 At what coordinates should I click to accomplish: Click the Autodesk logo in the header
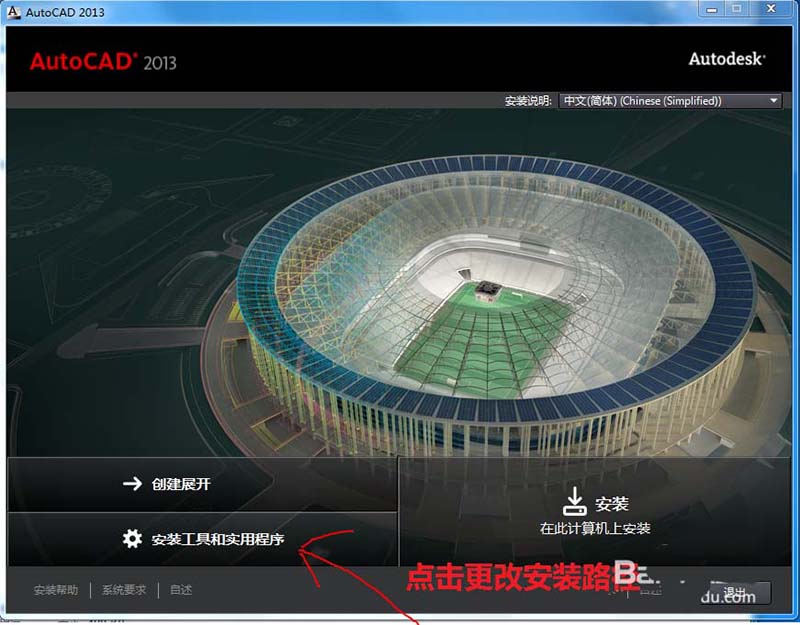(727, 59)
